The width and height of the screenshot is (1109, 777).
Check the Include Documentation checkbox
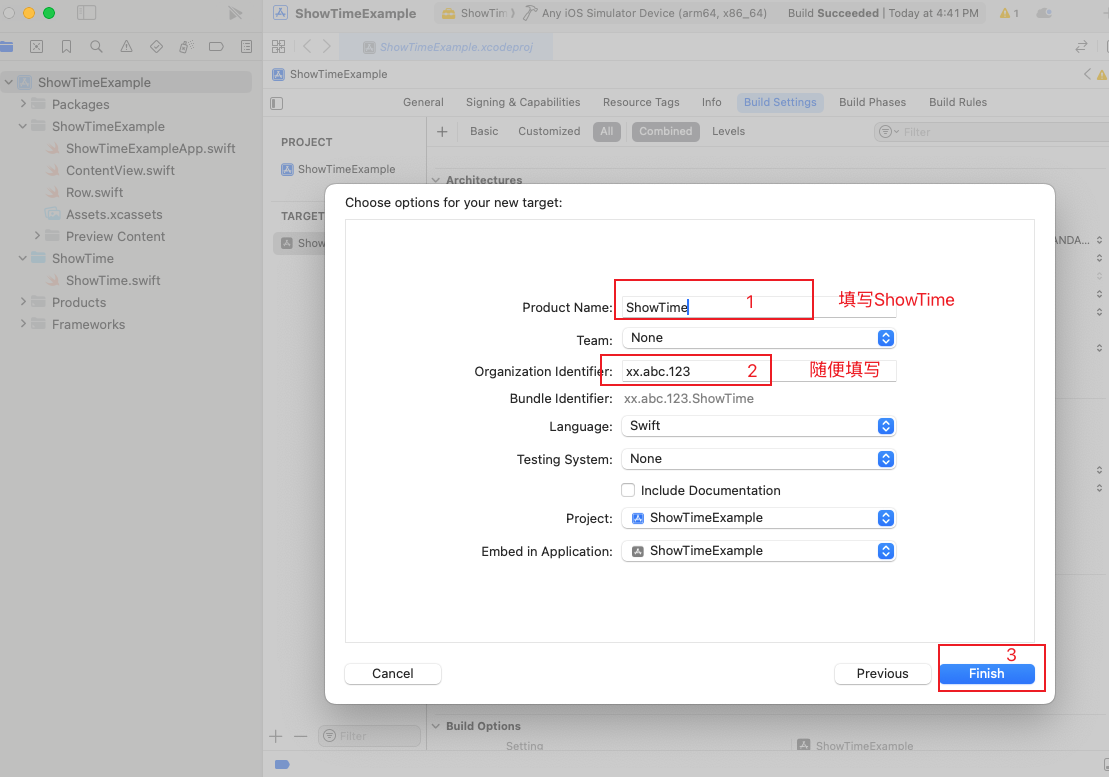tap(628, 490)
